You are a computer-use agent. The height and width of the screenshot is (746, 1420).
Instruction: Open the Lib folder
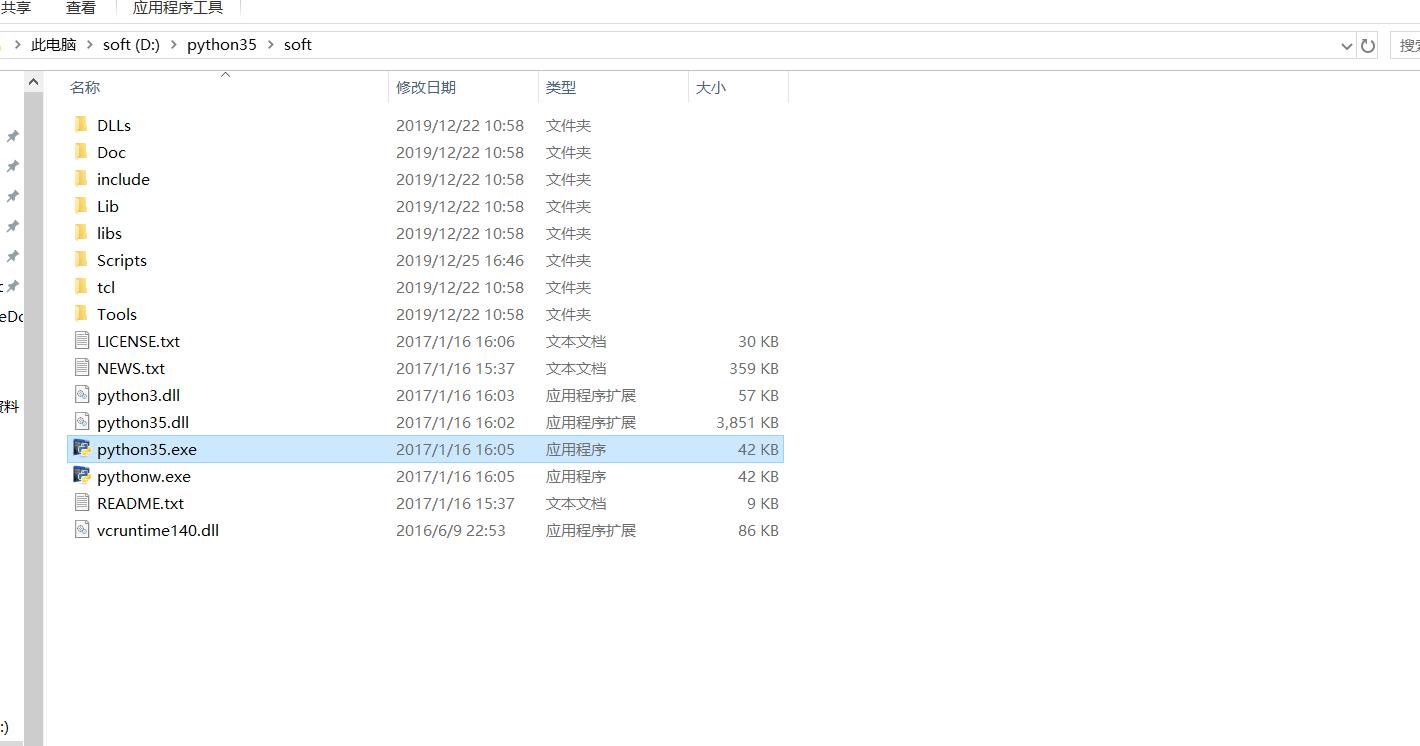point(107,206)
